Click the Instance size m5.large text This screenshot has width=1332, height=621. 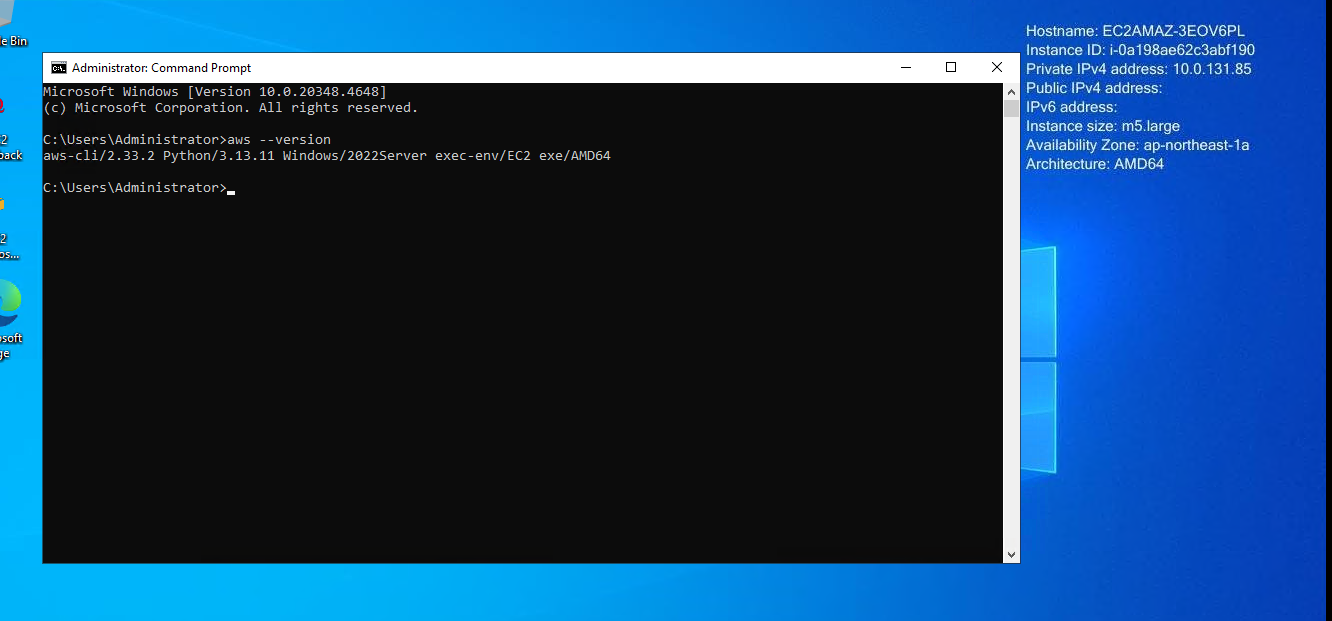pyautogui.click(x=1103, y=126)
